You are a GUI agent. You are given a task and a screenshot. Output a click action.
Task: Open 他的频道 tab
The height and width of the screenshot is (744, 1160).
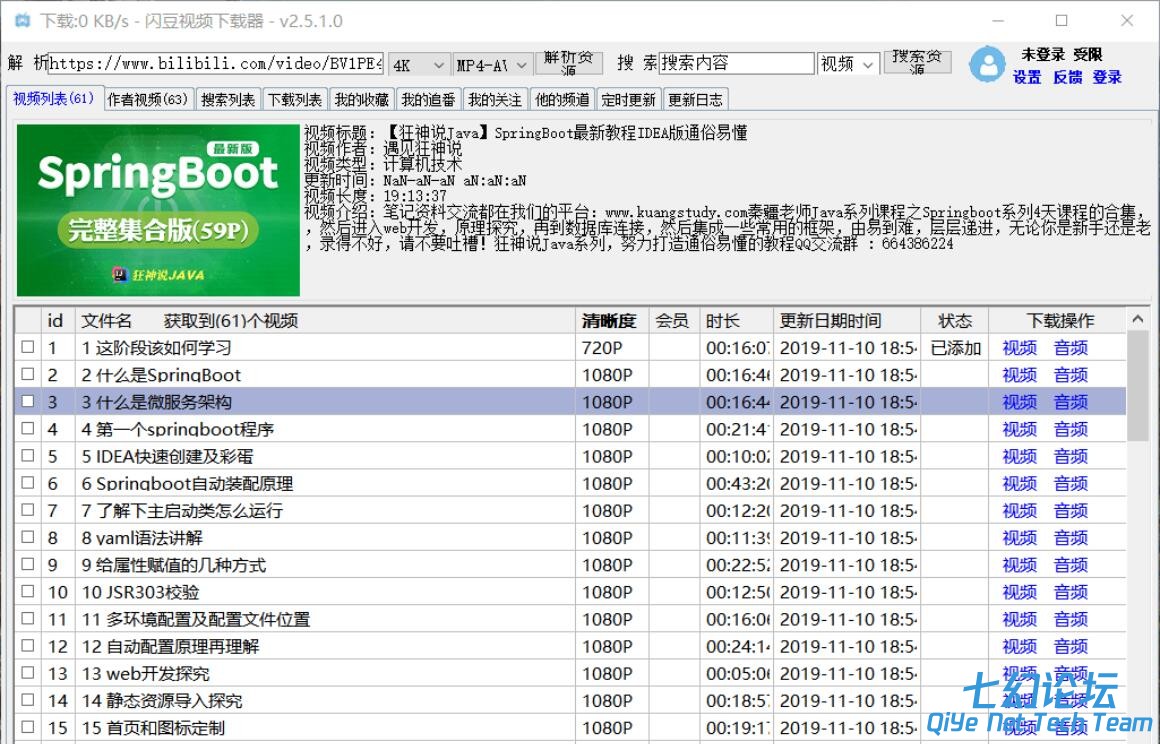pyautogui.click(x=562, y=99)
